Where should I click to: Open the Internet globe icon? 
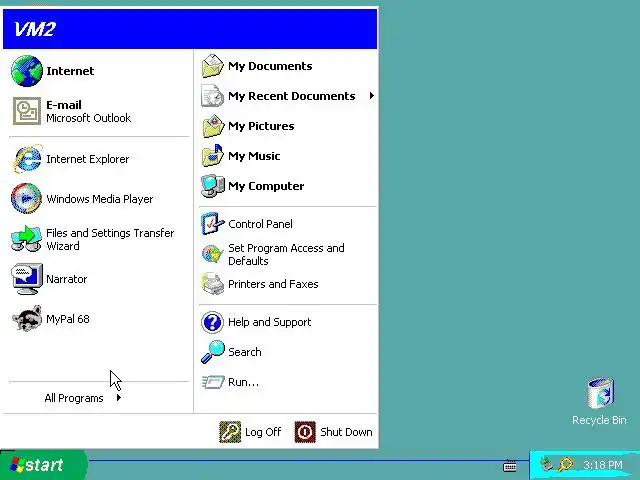(27, 71)
